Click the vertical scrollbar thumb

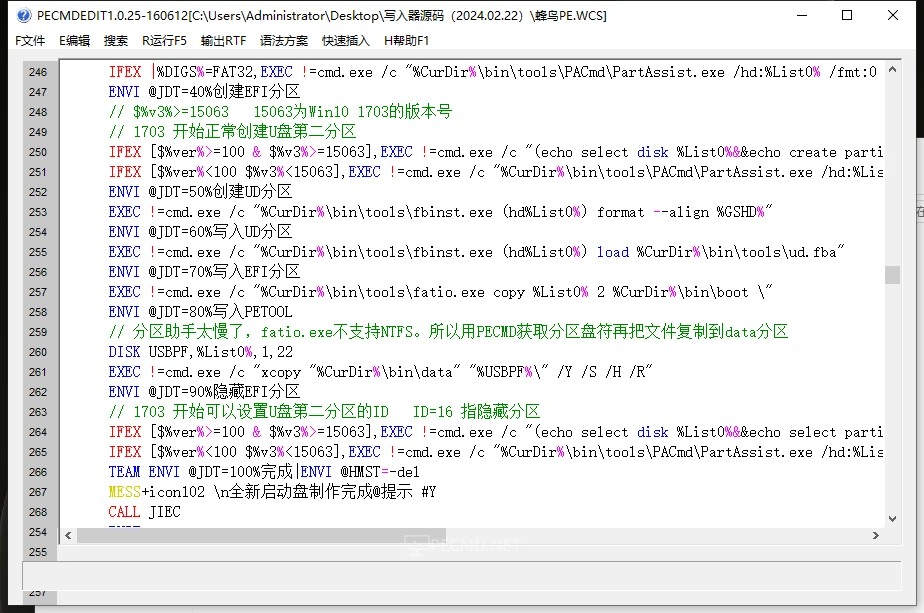pos(893,275)
